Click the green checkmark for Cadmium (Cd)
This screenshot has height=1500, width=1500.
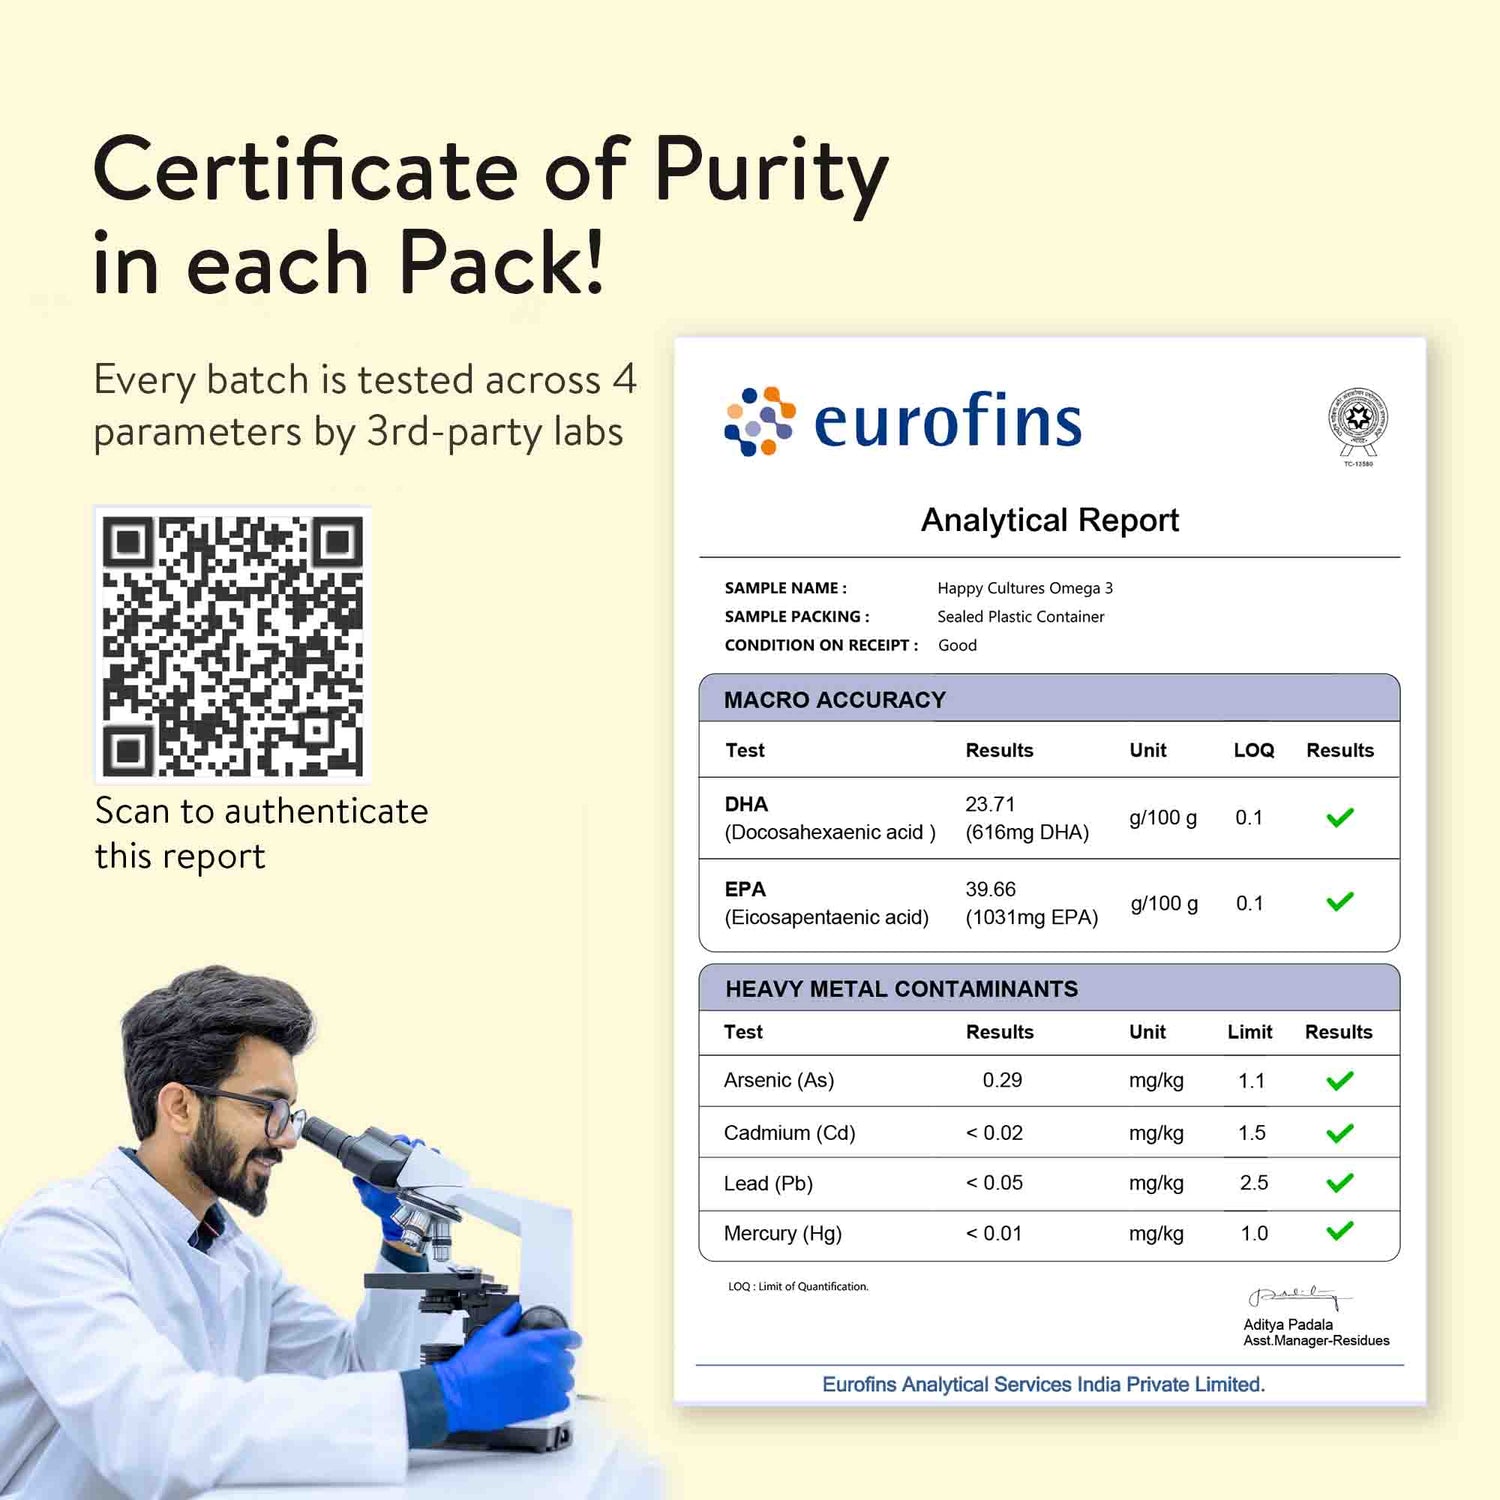[x=1339, y=1133]
